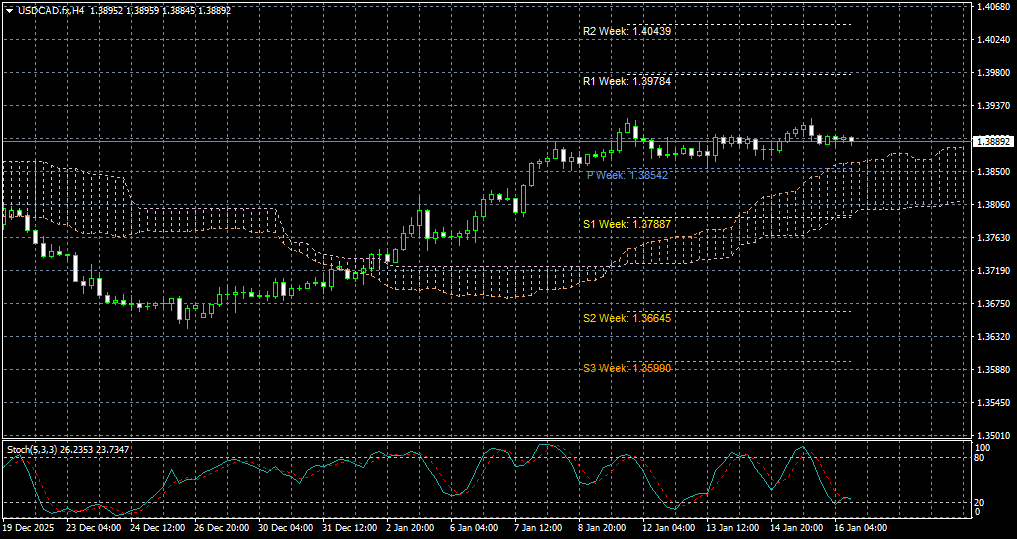Select the 14 Jan 20:00 time axis label
1017x539 pixels.
pos(798,528)
